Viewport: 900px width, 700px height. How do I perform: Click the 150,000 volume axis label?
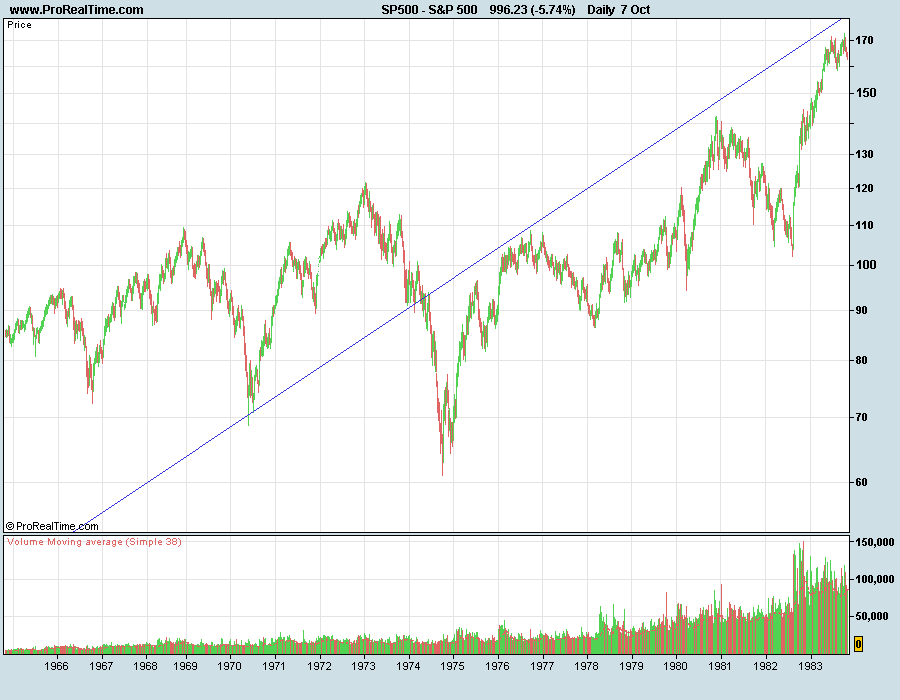(875, 542)
